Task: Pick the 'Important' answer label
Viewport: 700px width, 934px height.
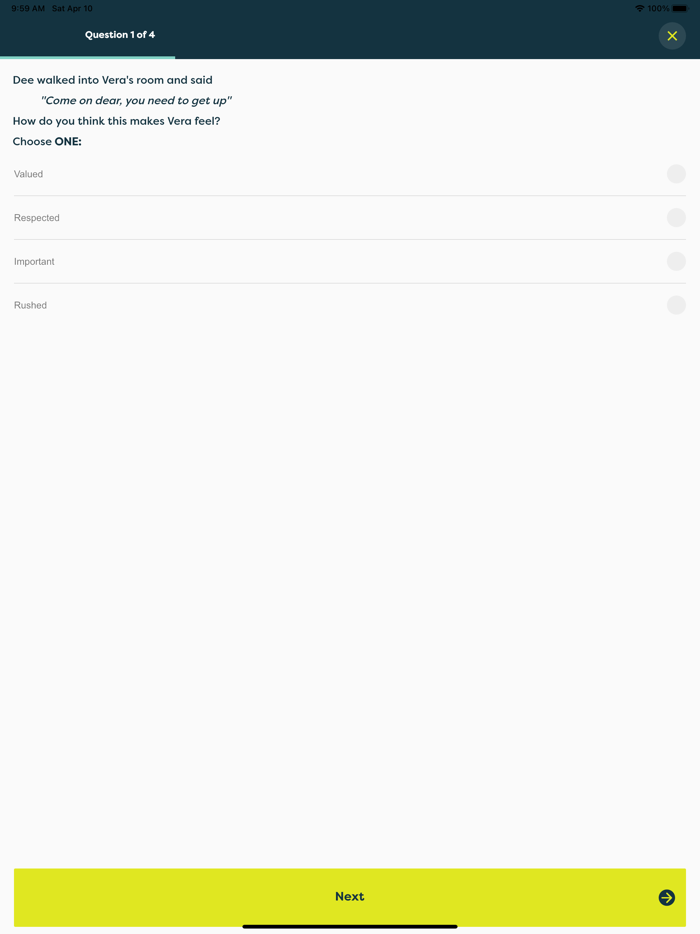Action: (34, 261)
